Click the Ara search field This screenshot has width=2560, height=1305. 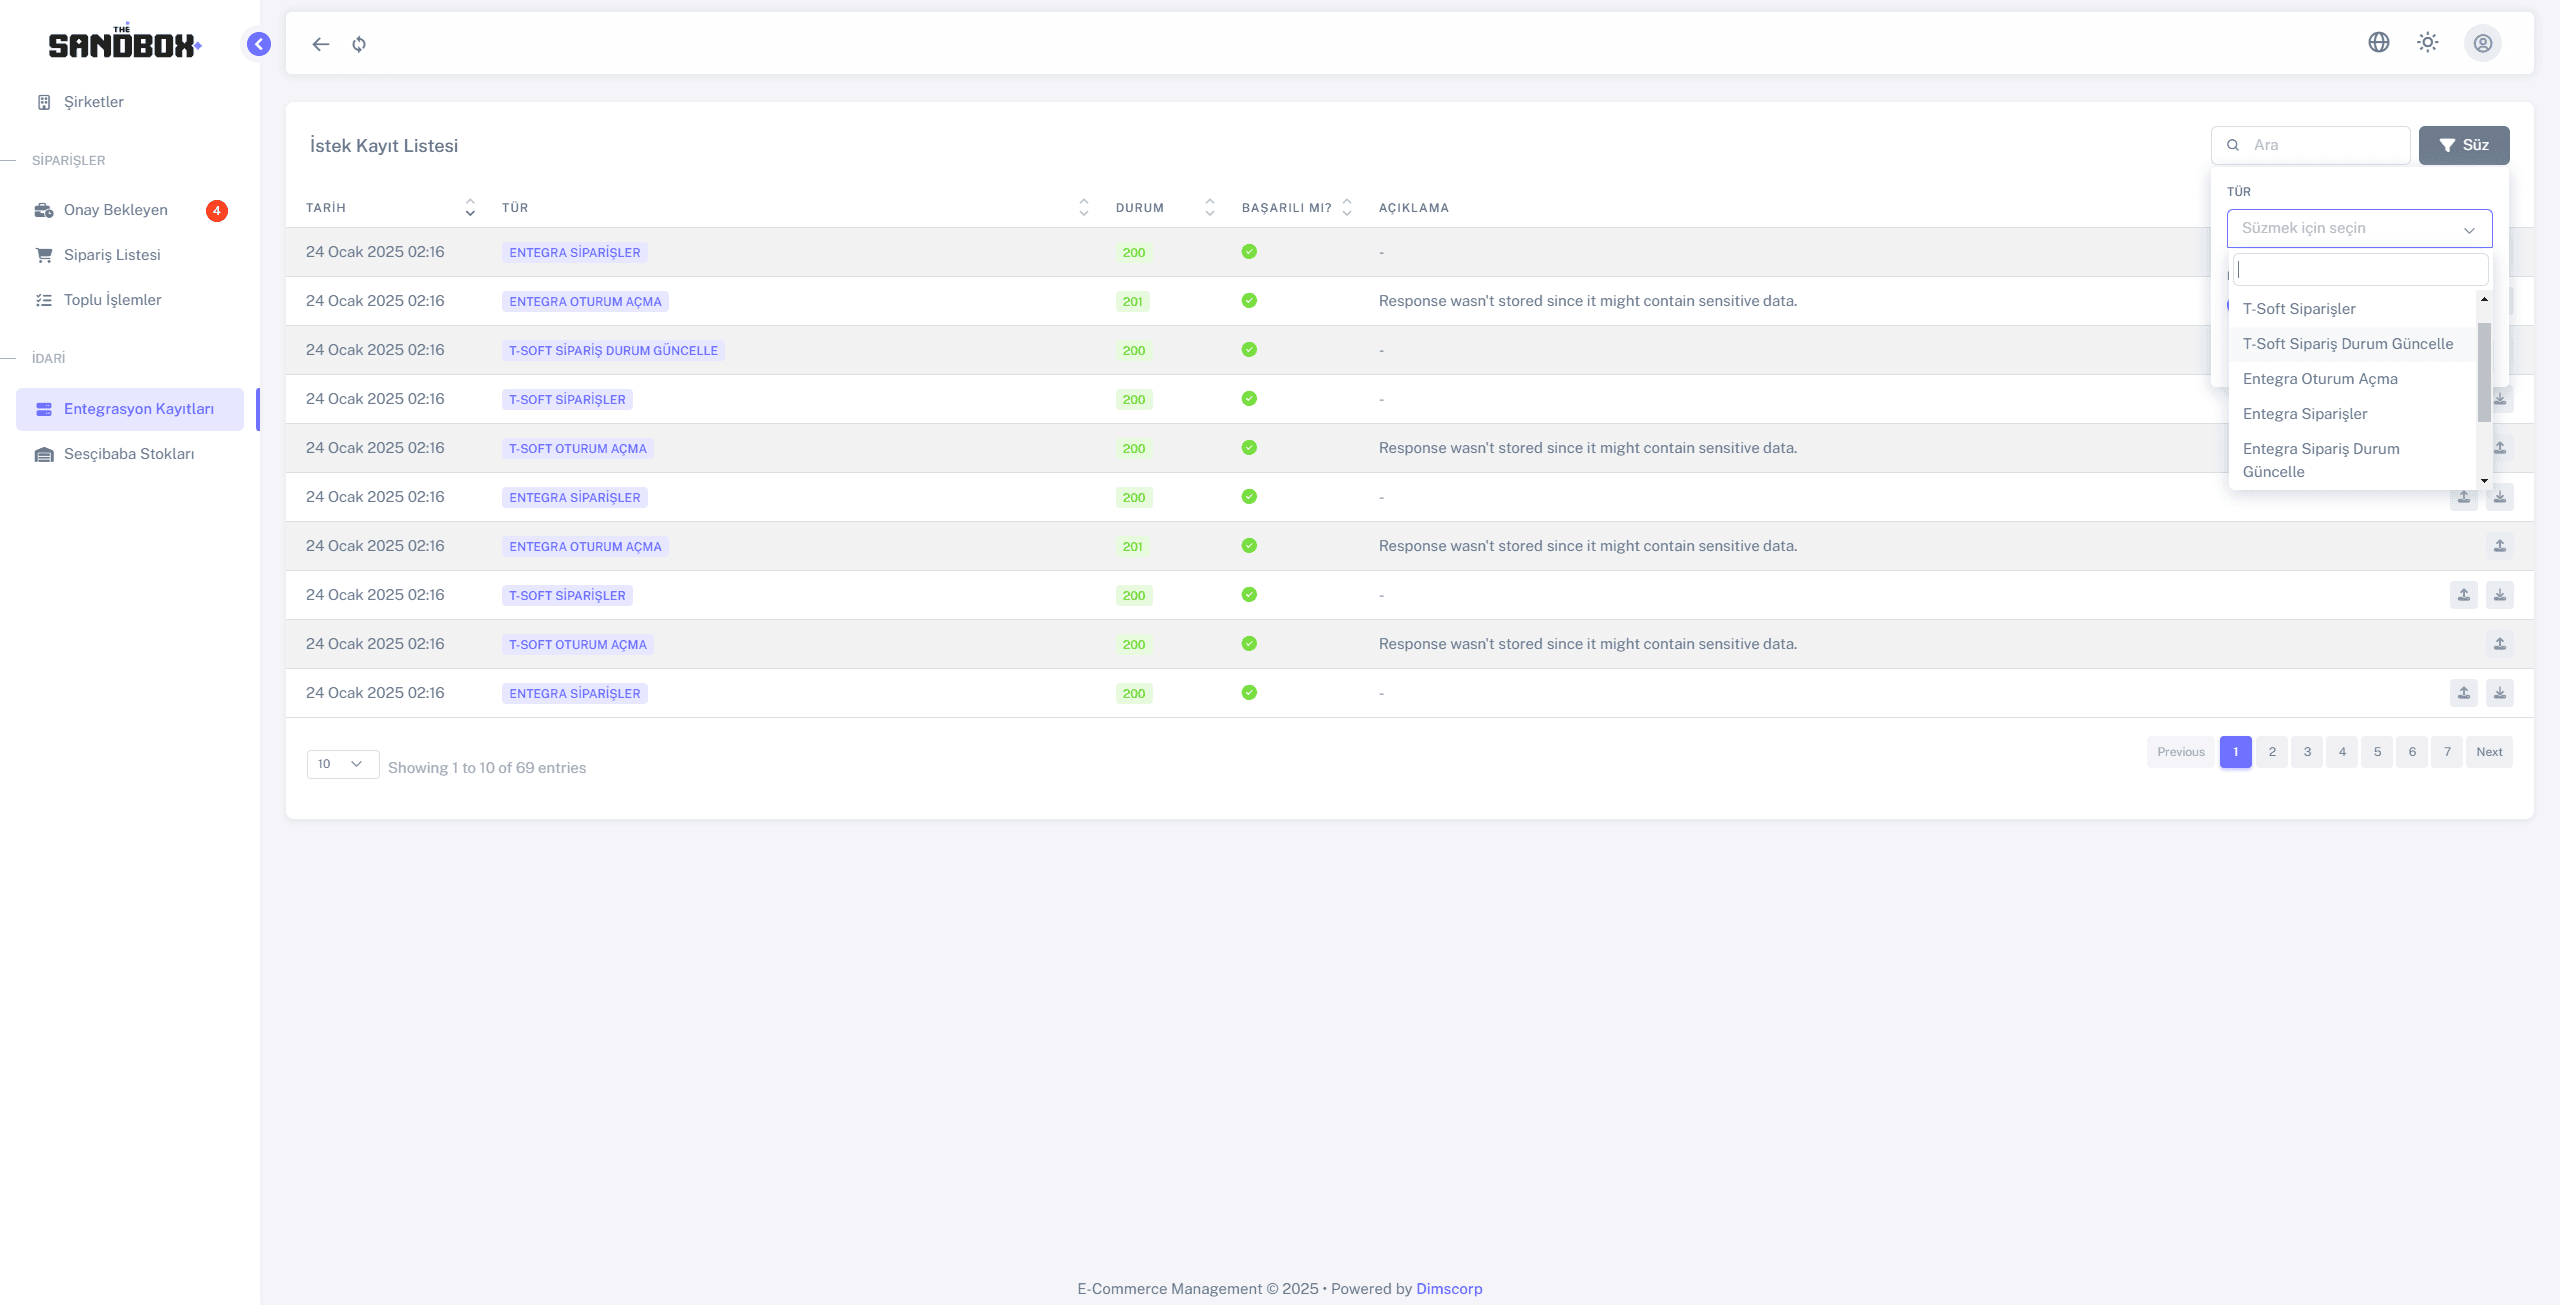coord(2322,145)
